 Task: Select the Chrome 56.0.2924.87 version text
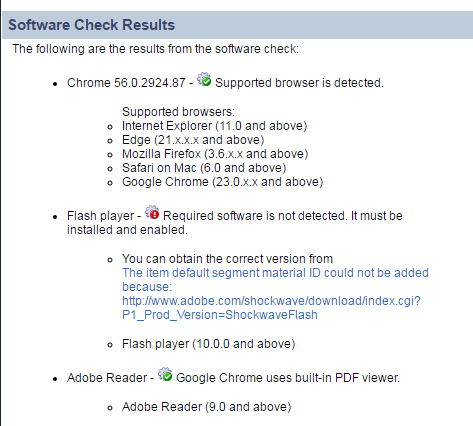click(126, 83)
